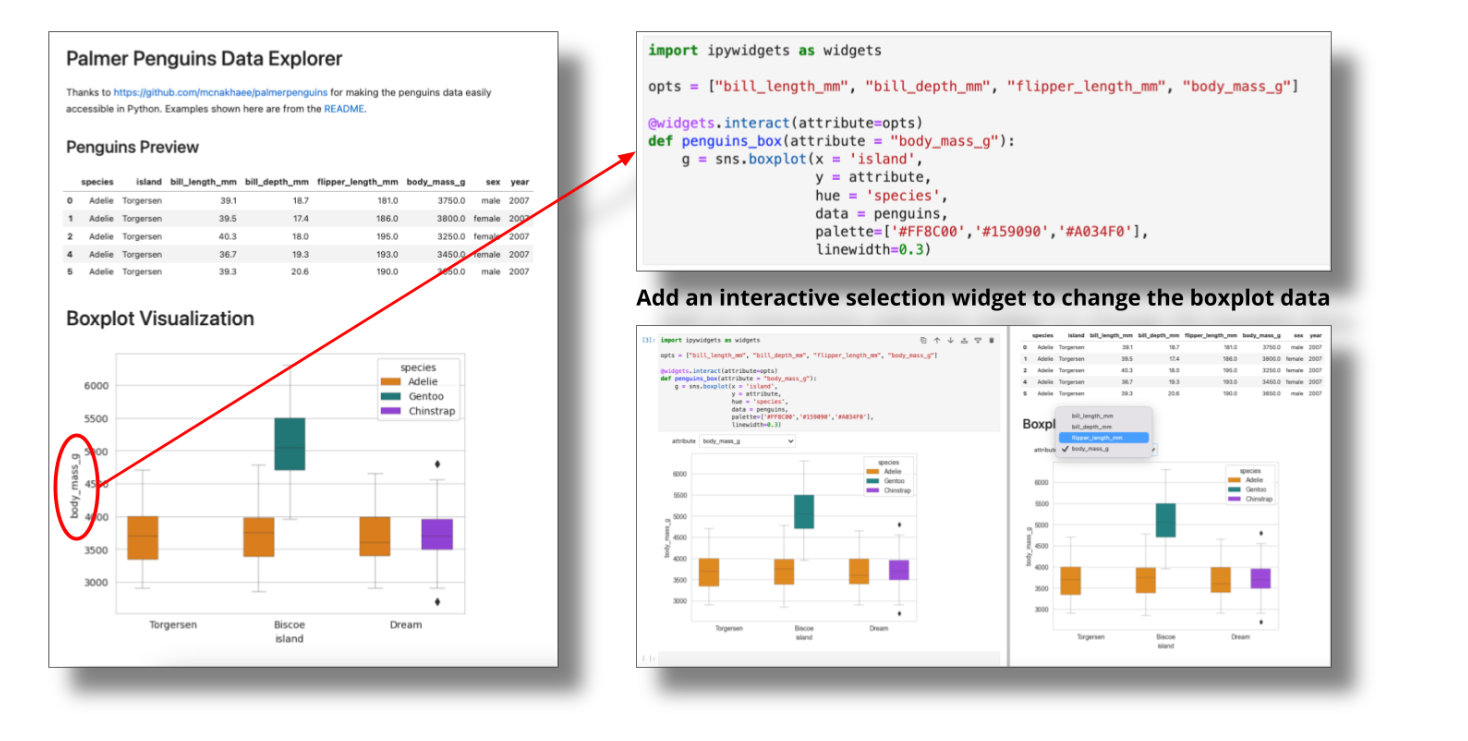The width and height of the screenshot is (1468, 741).
Task: Select bill_length_mm from the open dropdown list
Action: [1092, 415]
